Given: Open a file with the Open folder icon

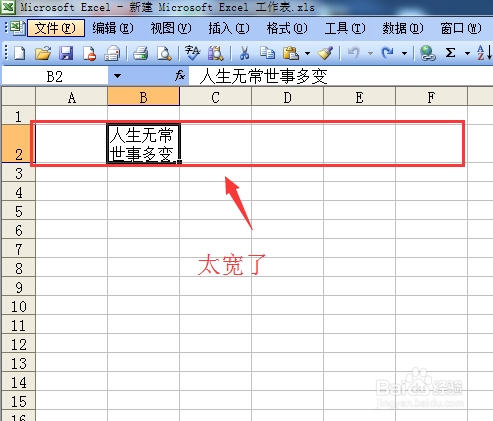Looking at the screenshot, I should 43,53.
